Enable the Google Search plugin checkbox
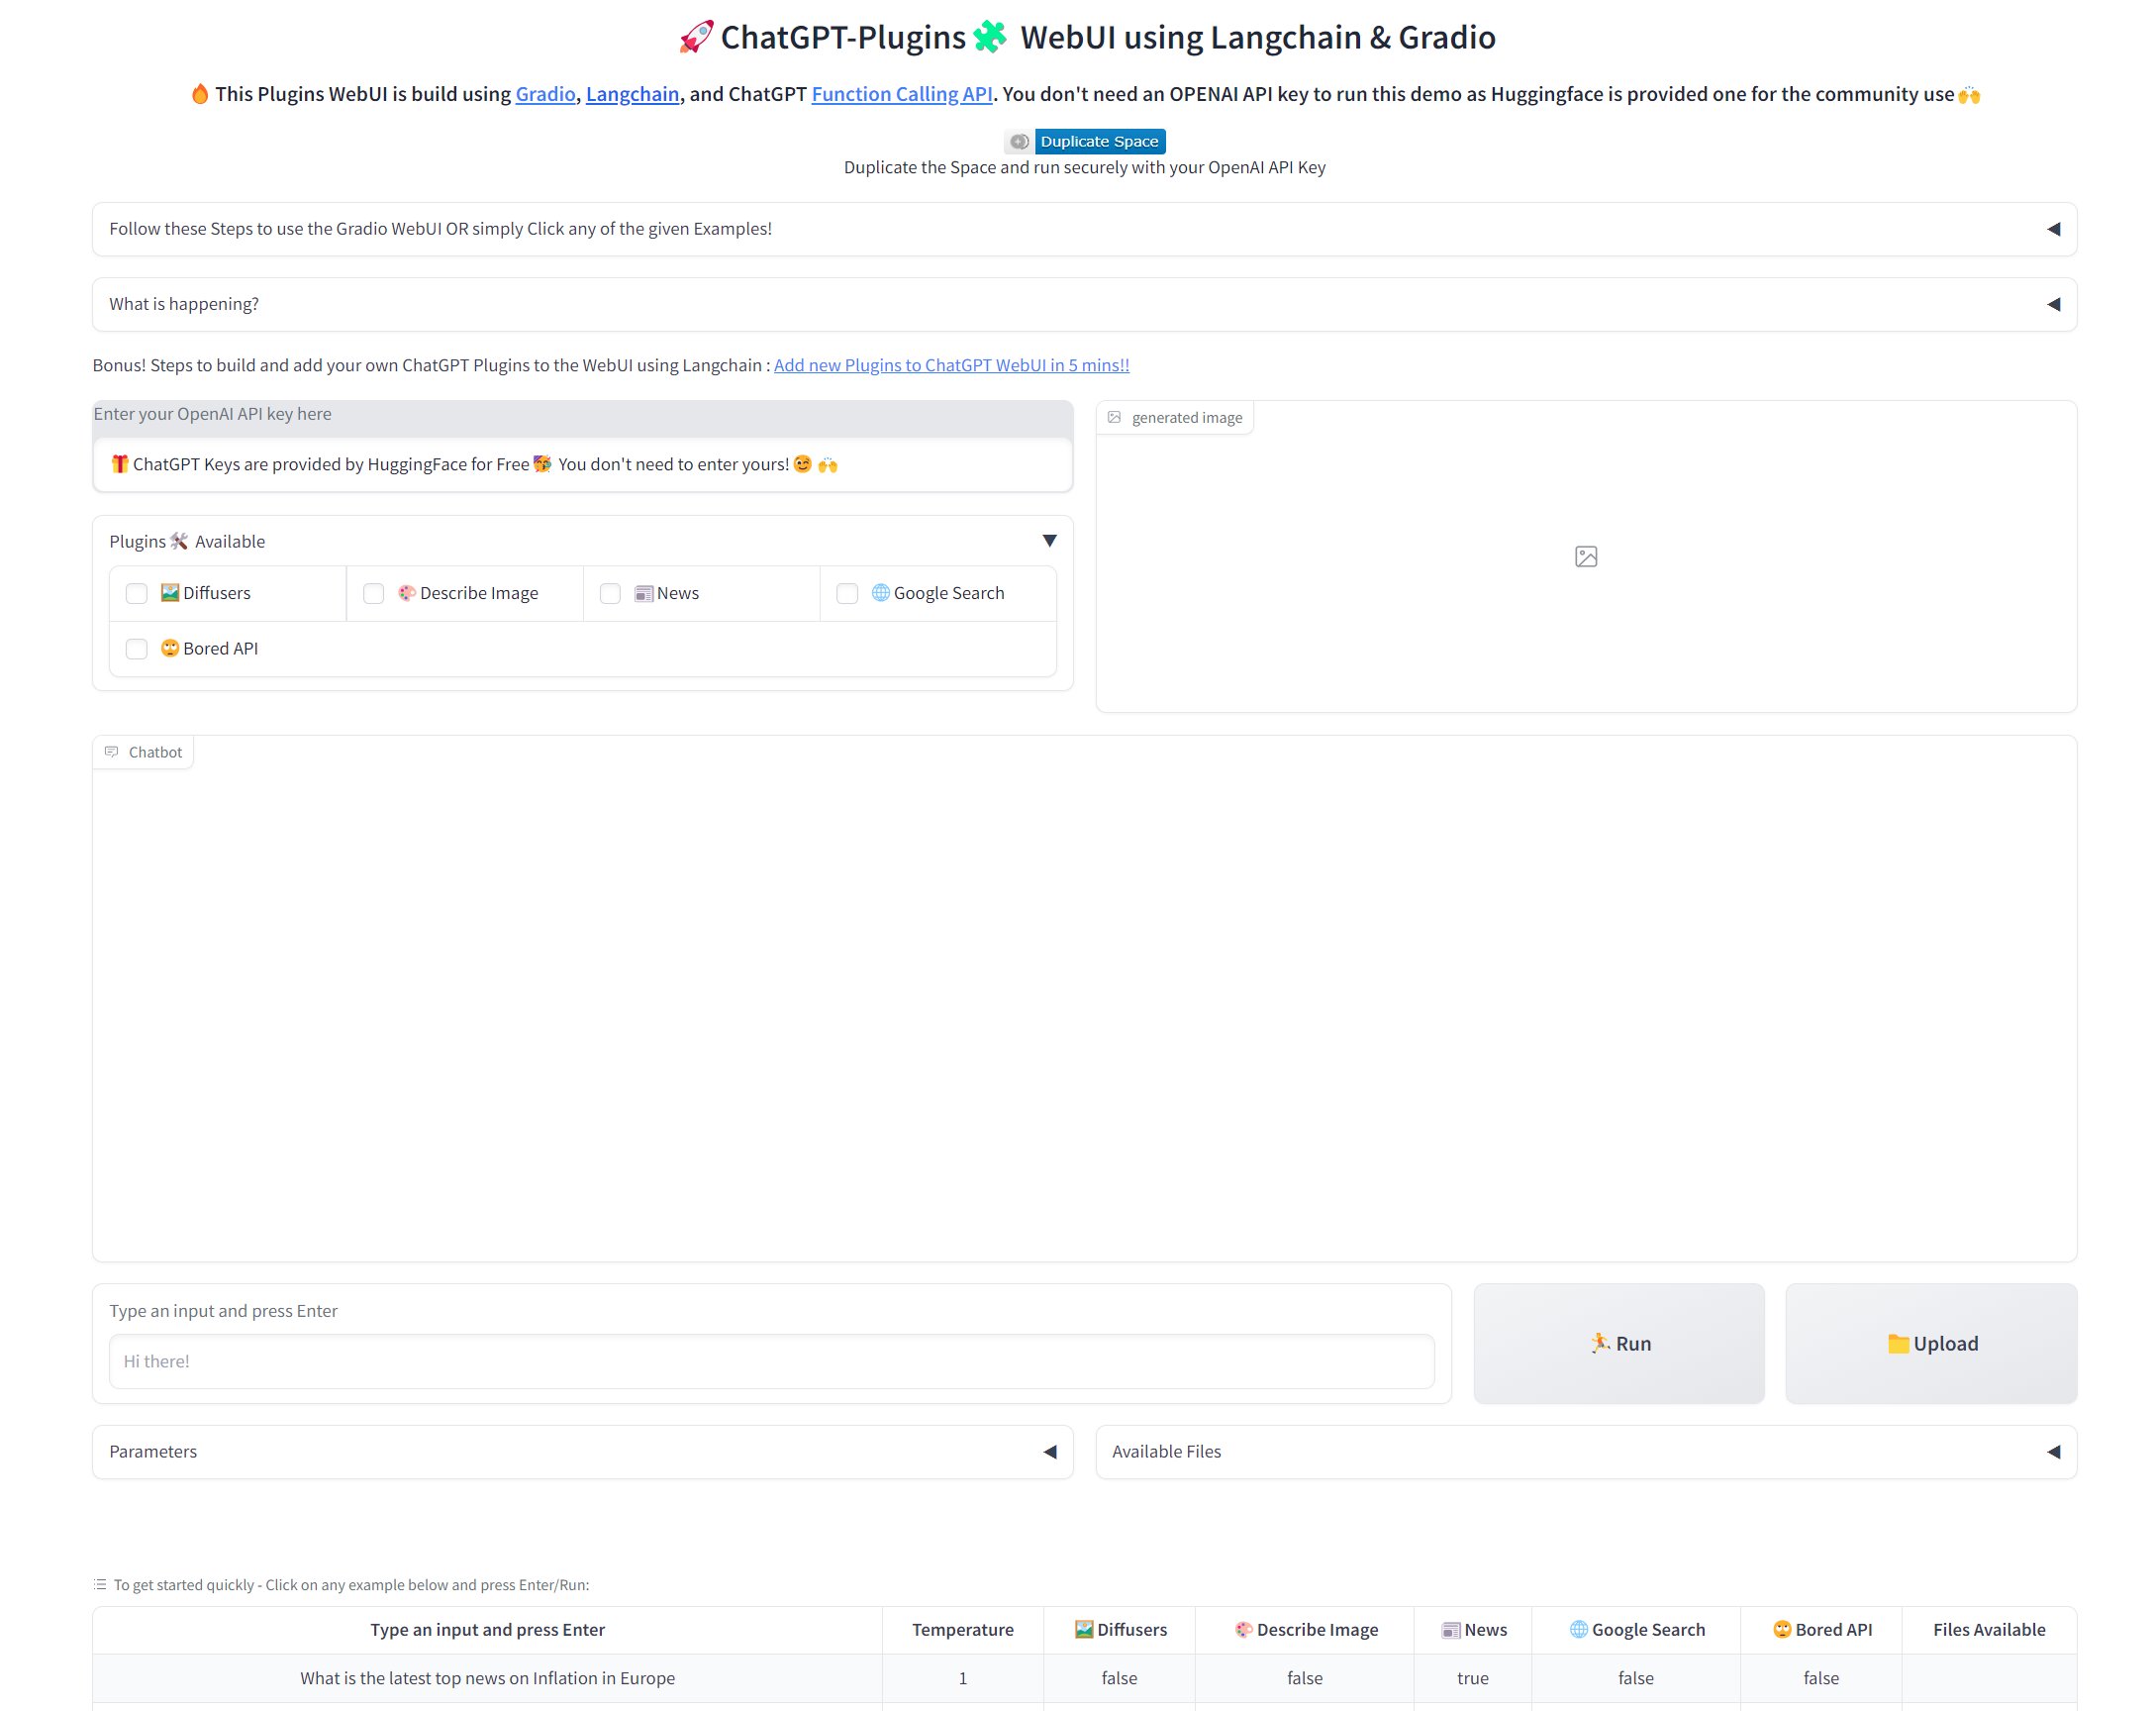Image resolution: width=2156 pixels, height=1711 pixels. click(847, 593)
